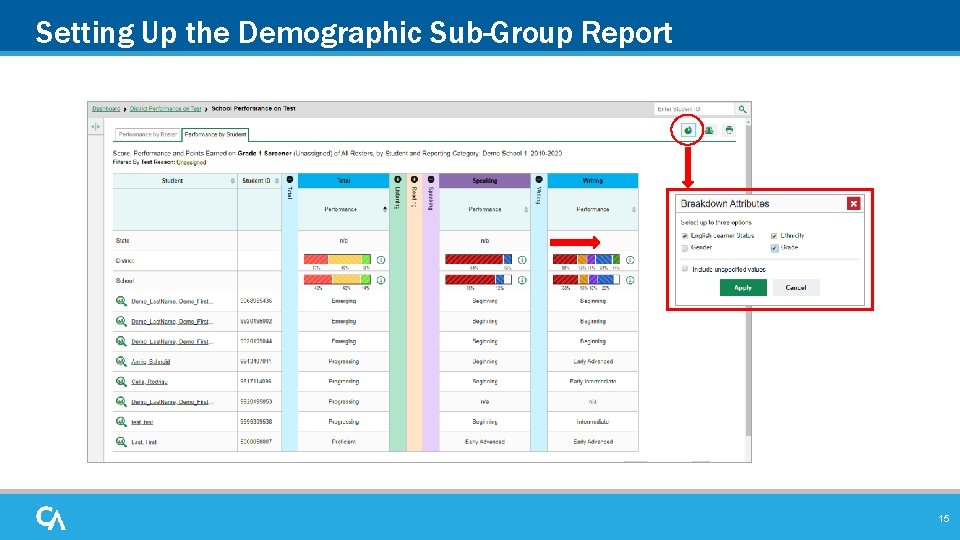Switch to Performance by Roster tab

coord(148,134)
